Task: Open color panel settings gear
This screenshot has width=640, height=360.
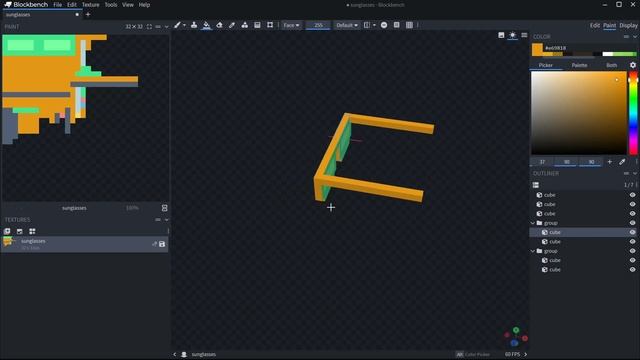Action: tap(633, 65)
